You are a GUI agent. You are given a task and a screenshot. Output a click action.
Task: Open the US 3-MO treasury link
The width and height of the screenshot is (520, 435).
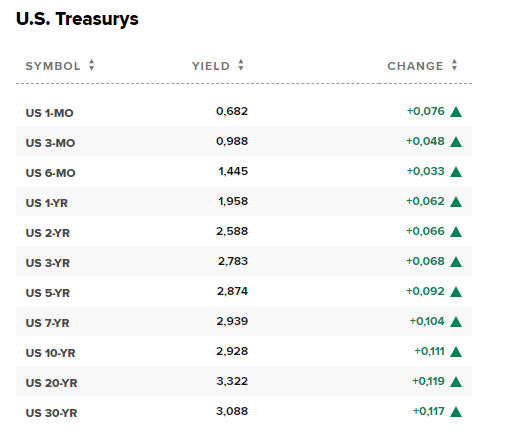(50, 143)
